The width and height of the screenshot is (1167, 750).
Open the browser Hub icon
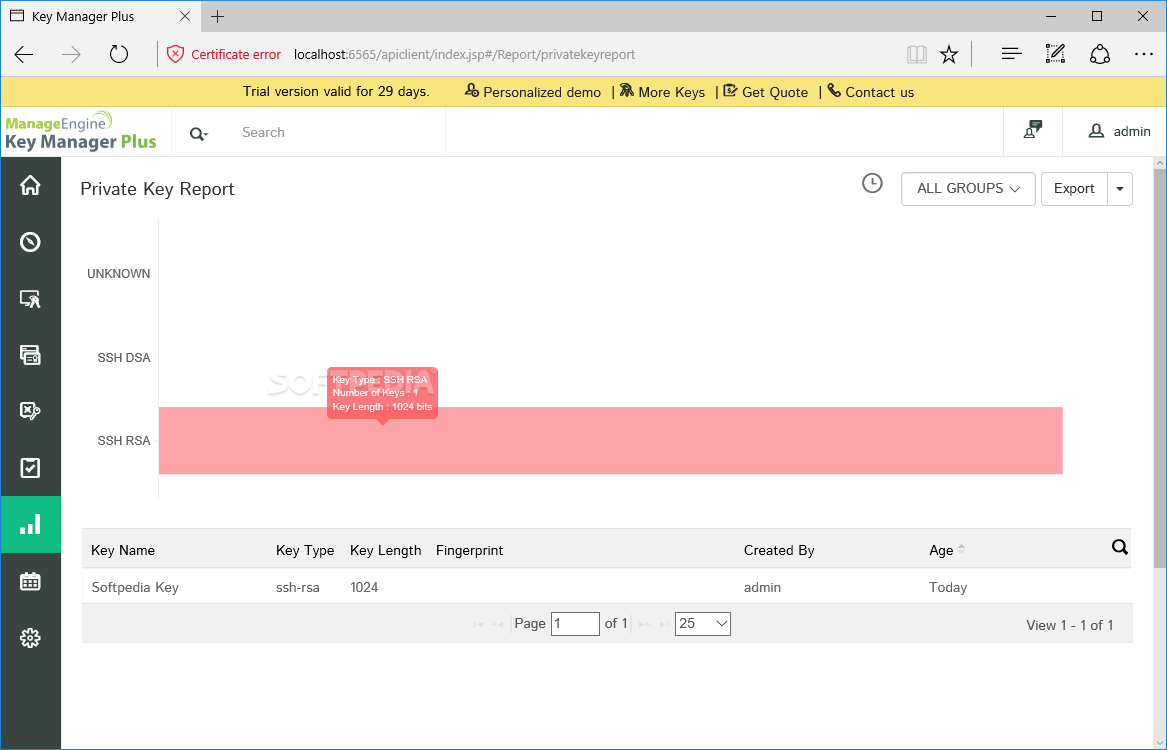click(1011, 54)
